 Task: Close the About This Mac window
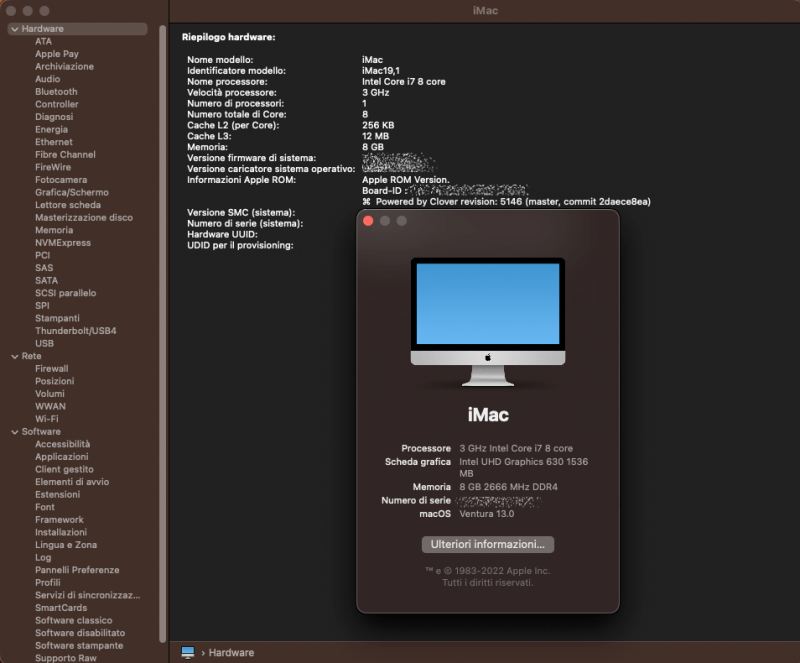(x=368, y=220)
